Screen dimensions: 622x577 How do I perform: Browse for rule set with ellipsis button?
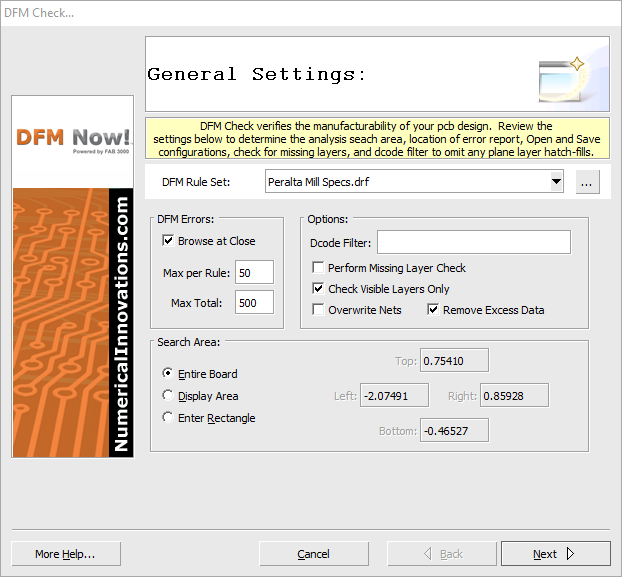587,182
